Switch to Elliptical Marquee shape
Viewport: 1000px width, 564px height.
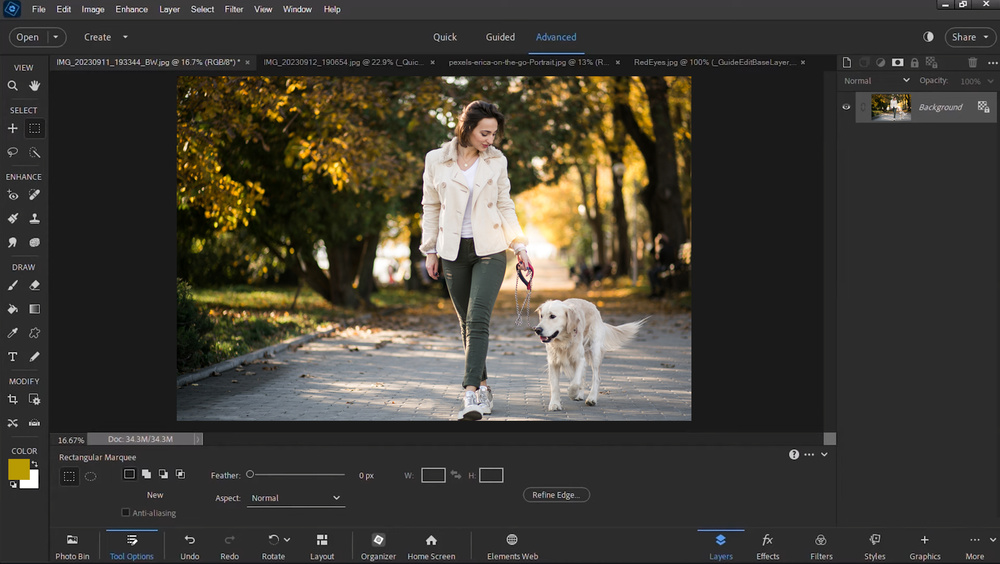click(90, 477)
